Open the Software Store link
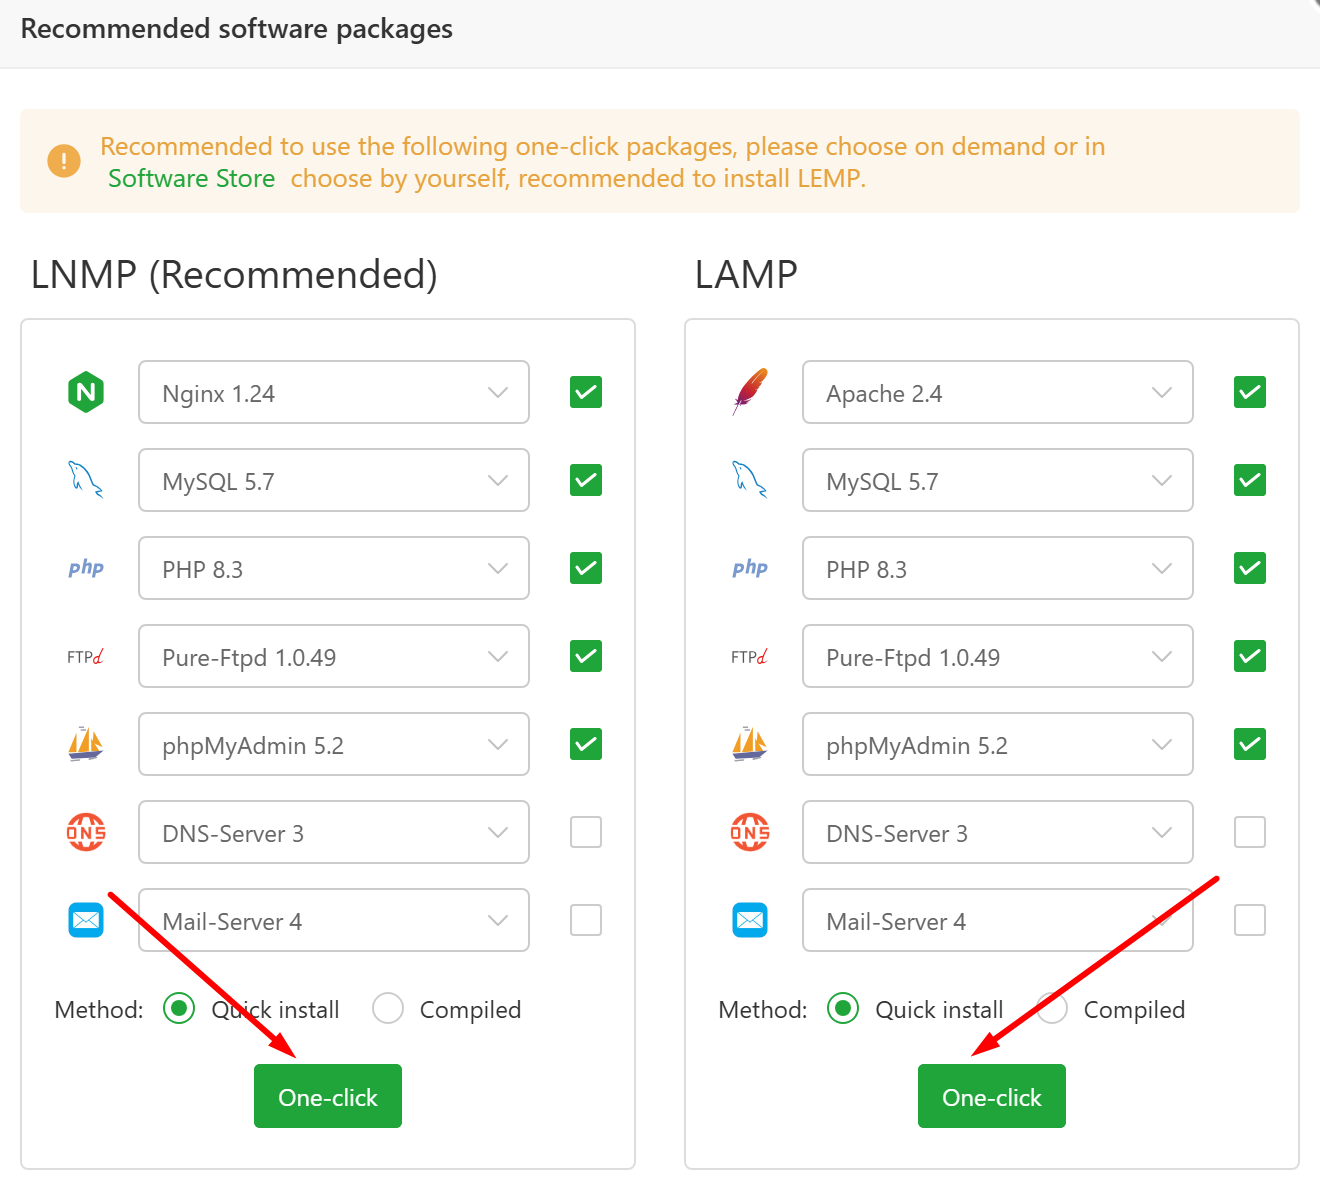The height and width of the screenshot is (1194, 1320). (191, 178)
